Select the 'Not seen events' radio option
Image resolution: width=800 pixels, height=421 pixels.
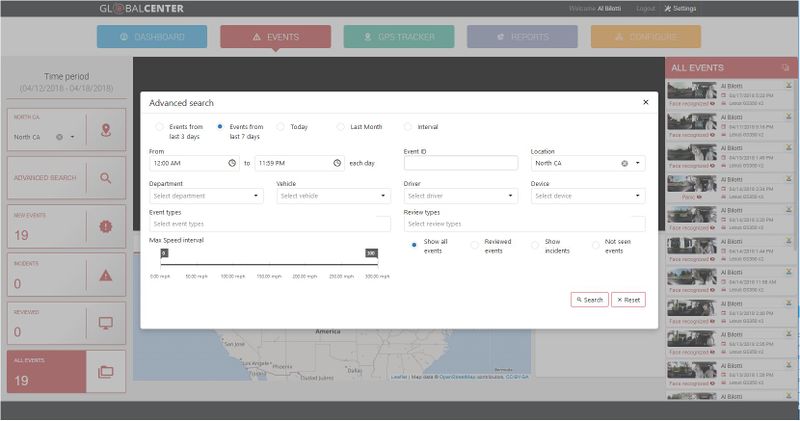[x=596, y=244]
